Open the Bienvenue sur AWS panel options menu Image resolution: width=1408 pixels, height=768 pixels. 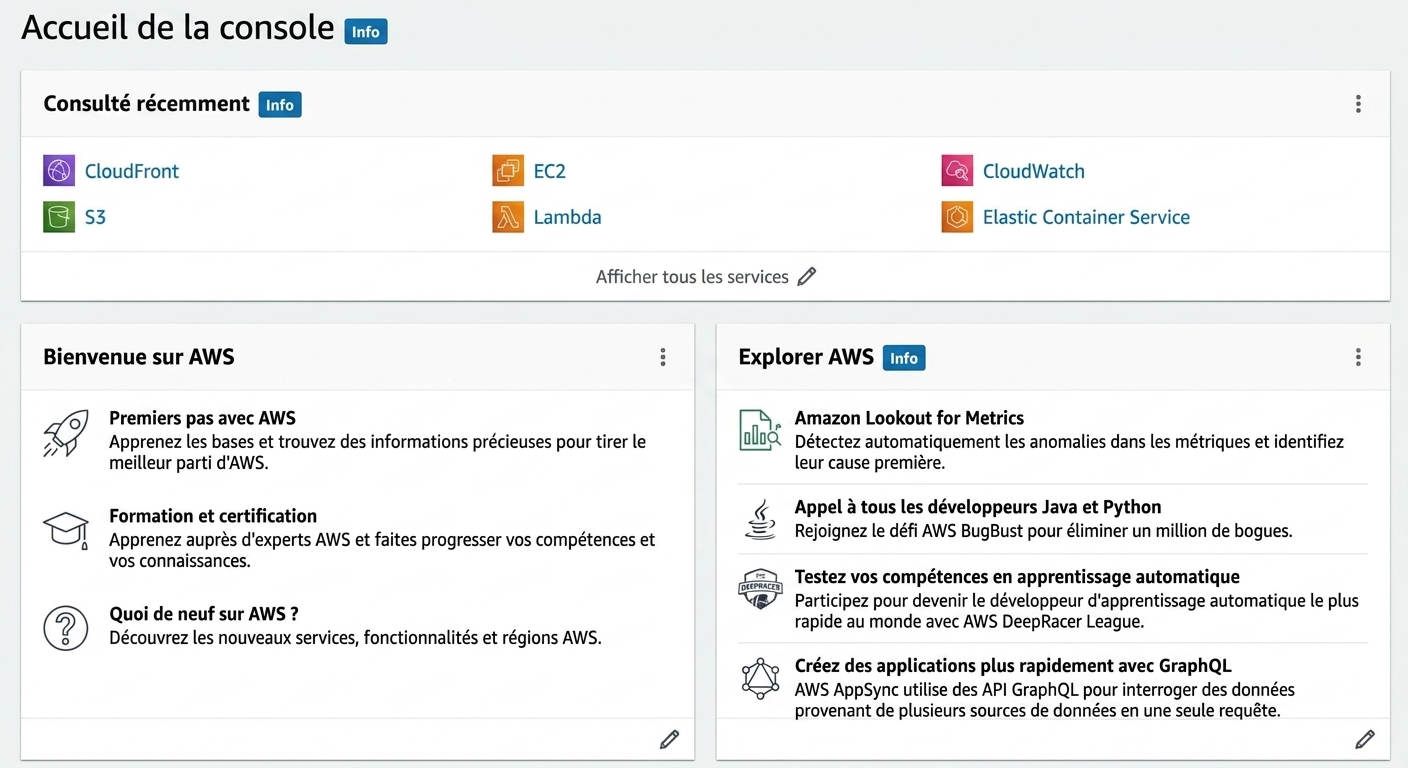pyautogui.click(x=662, y=357)
